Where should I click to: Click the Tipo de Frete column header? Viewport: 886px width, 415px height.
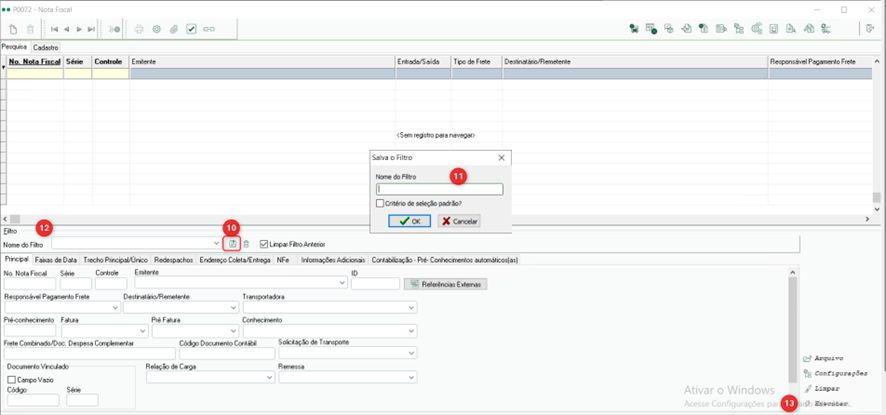pos(477,60)
